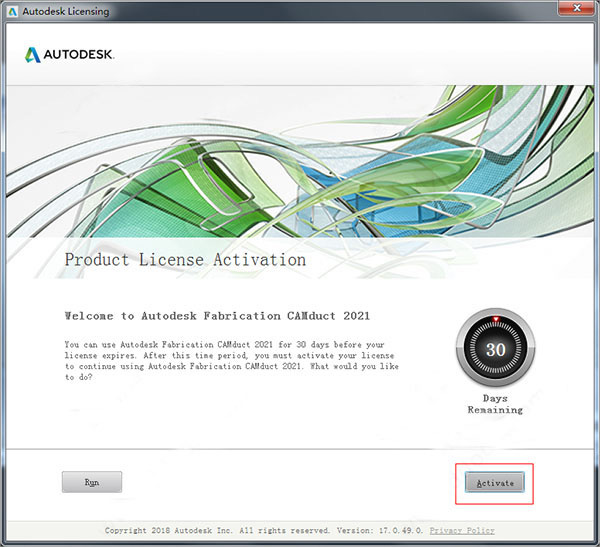Click the Welcome to Autodesk Fabrication CAMduct heading
Image resolution: width=600 pixels, height=547 pixels.
pyautogui.click(x=217, y=316)
